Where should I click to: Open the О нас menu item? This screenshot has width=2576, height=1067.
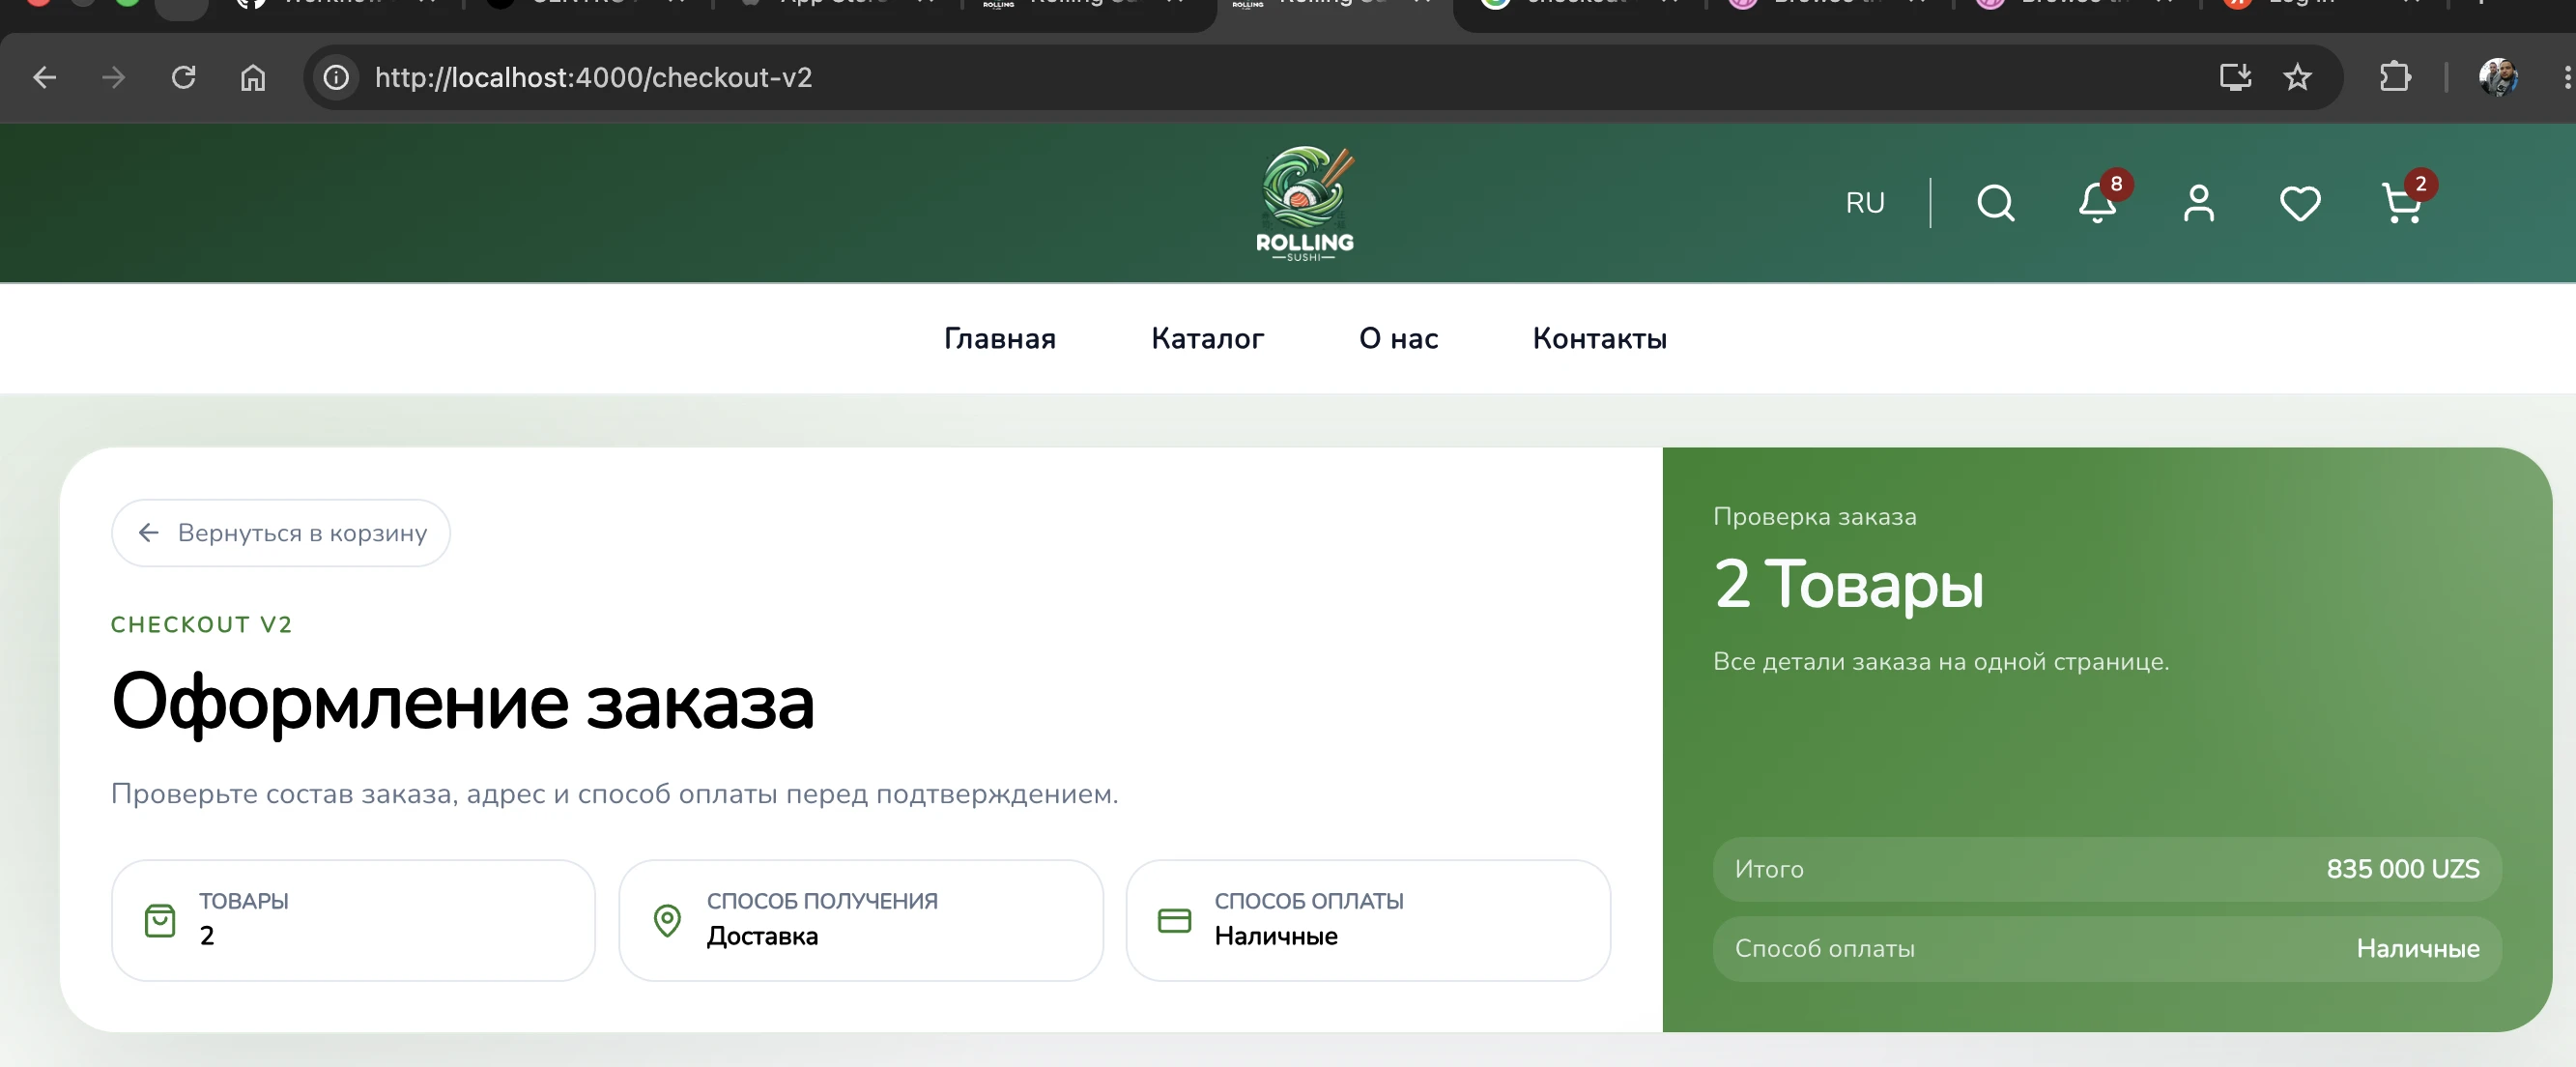point(1398,338)
